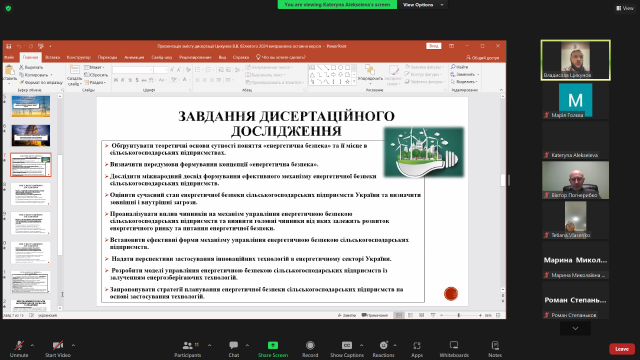Select Владислав Цикунов's highlighted video tile

coord(575,60)
